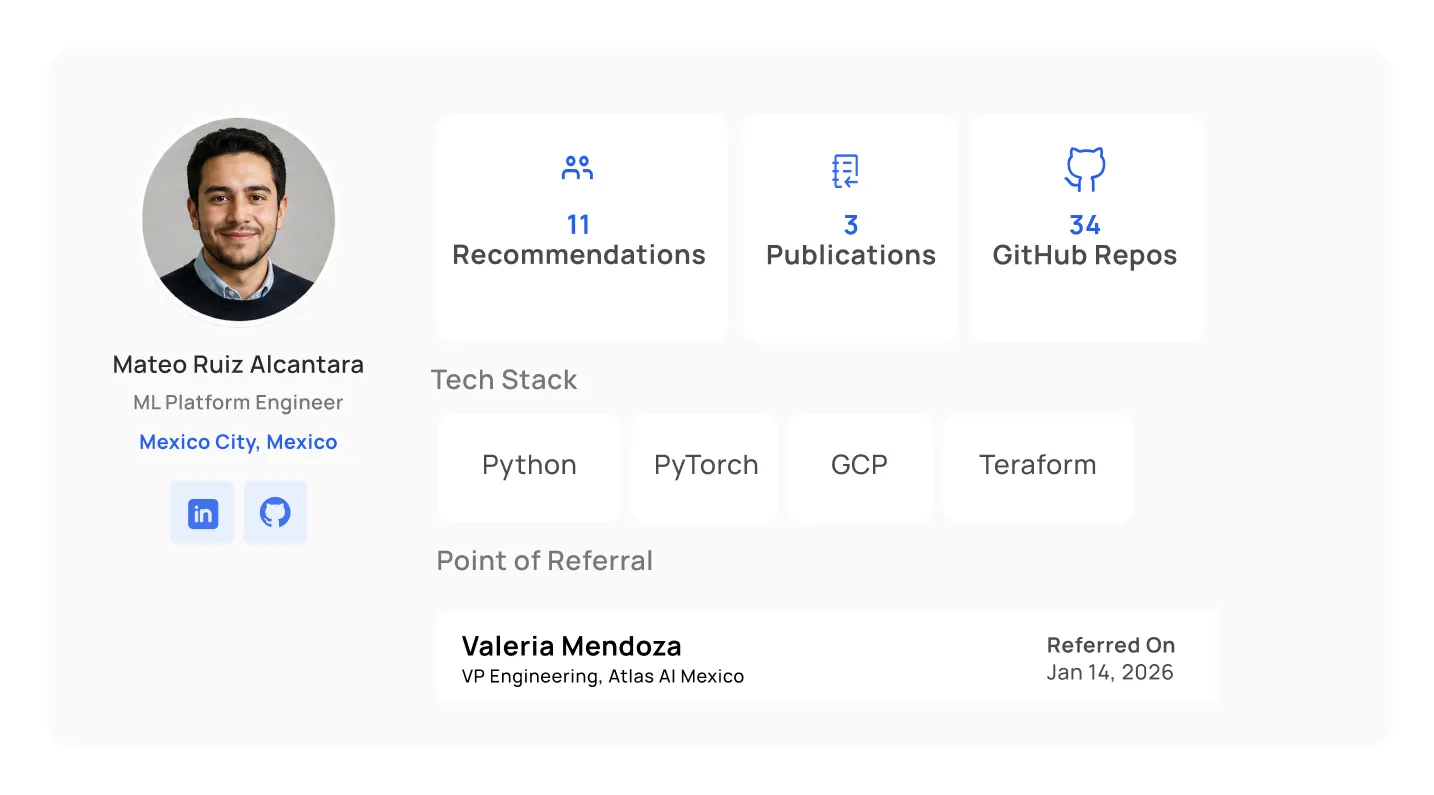Click the Tech Stack section heading
1434x795 pixels.
tap(504, 380)
